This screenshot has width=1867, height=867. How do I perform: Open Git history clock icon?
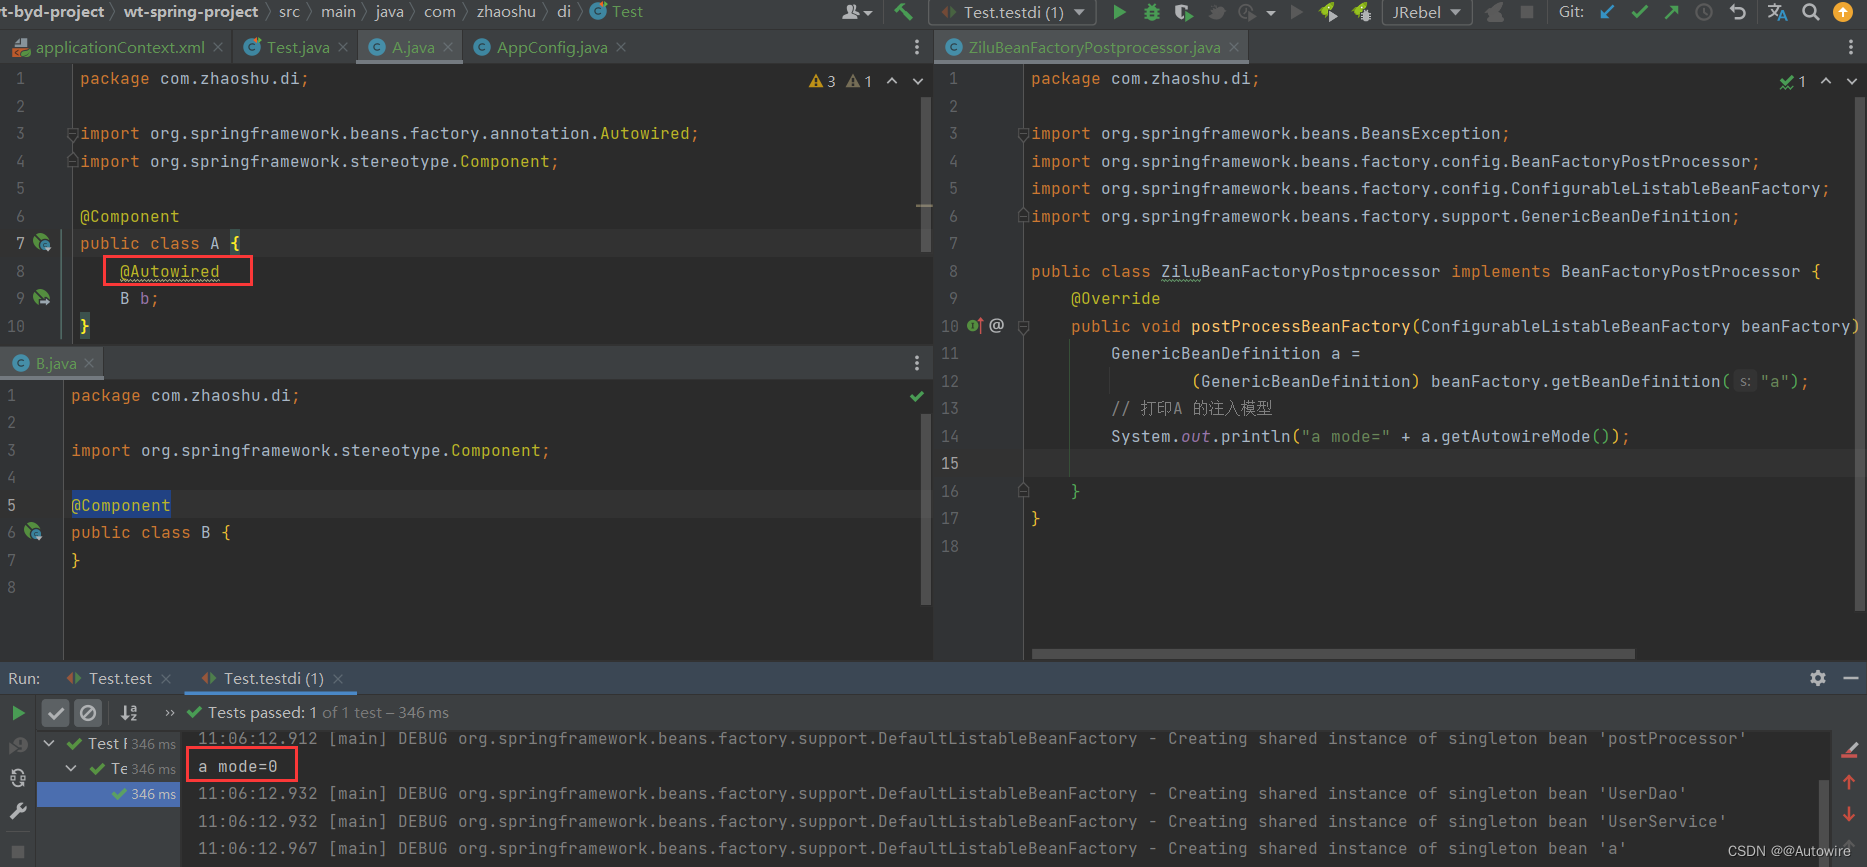pos(1704,12)
